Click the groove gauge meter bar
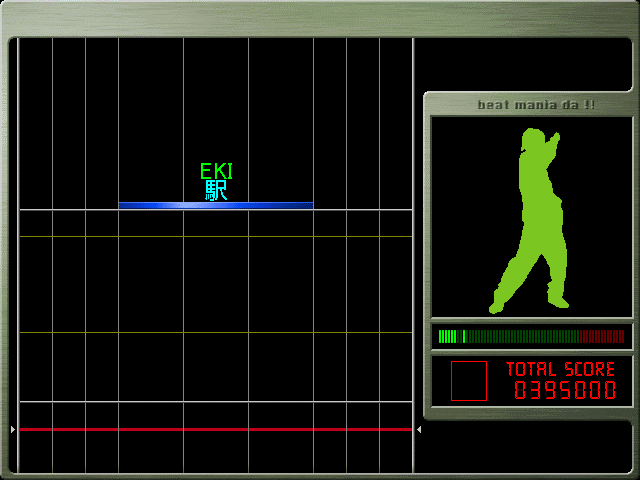The image size is (640, 480). click(x=531, y=337)
